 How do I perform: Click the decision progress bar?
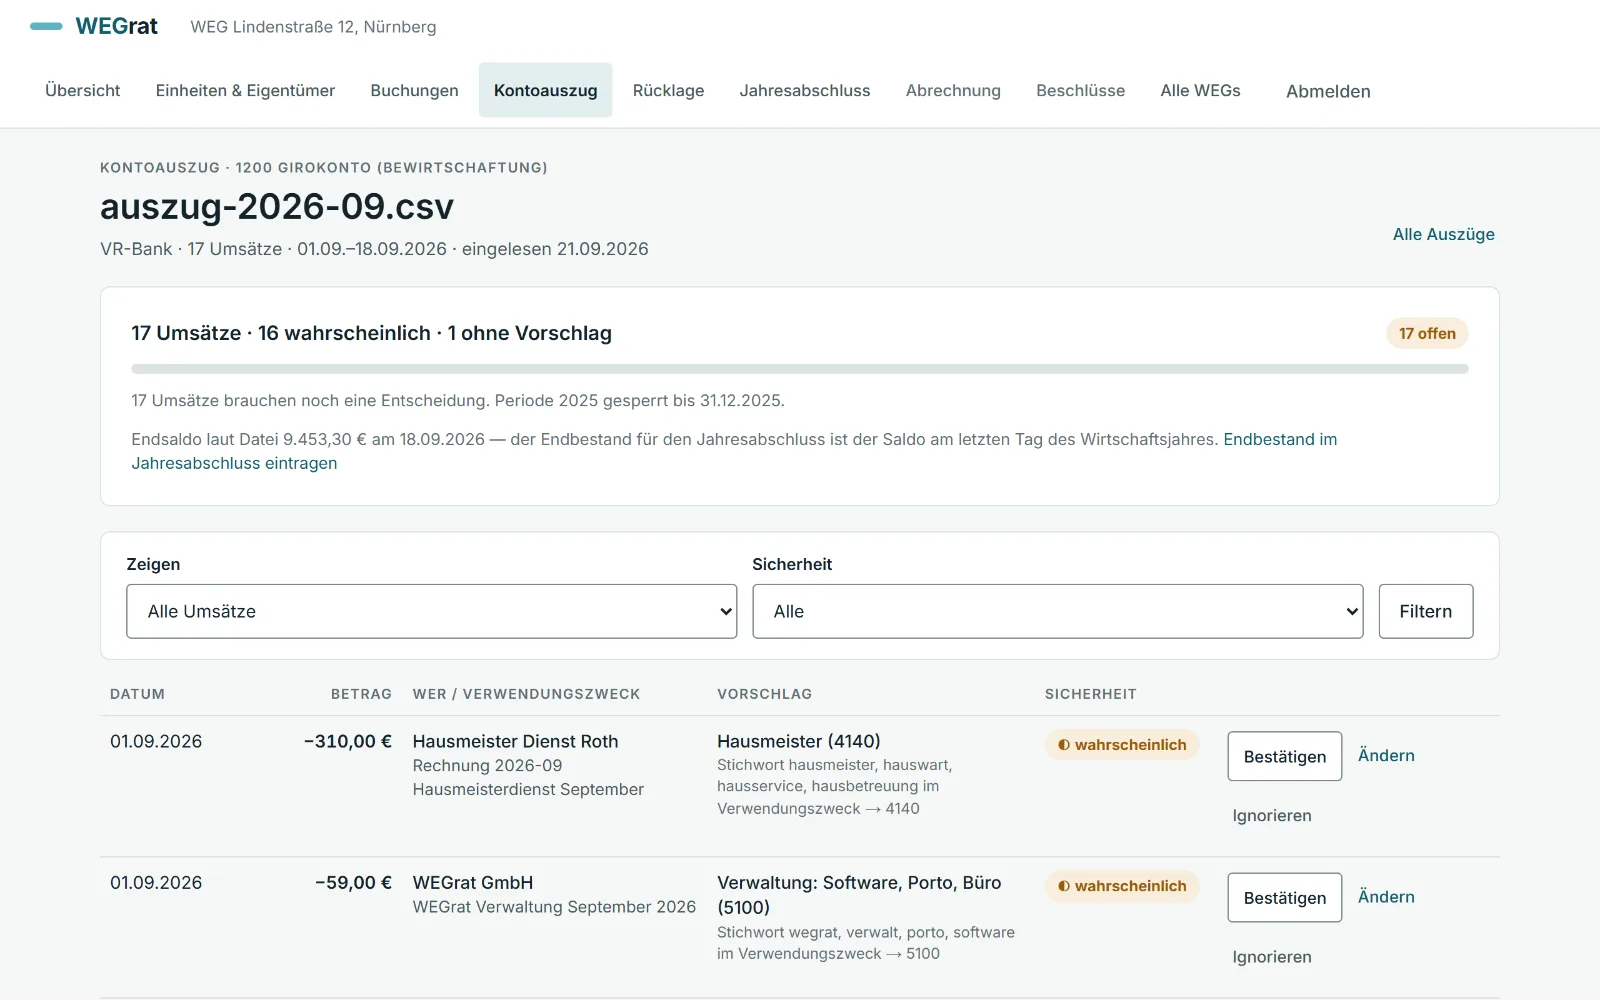pos(800,369)
